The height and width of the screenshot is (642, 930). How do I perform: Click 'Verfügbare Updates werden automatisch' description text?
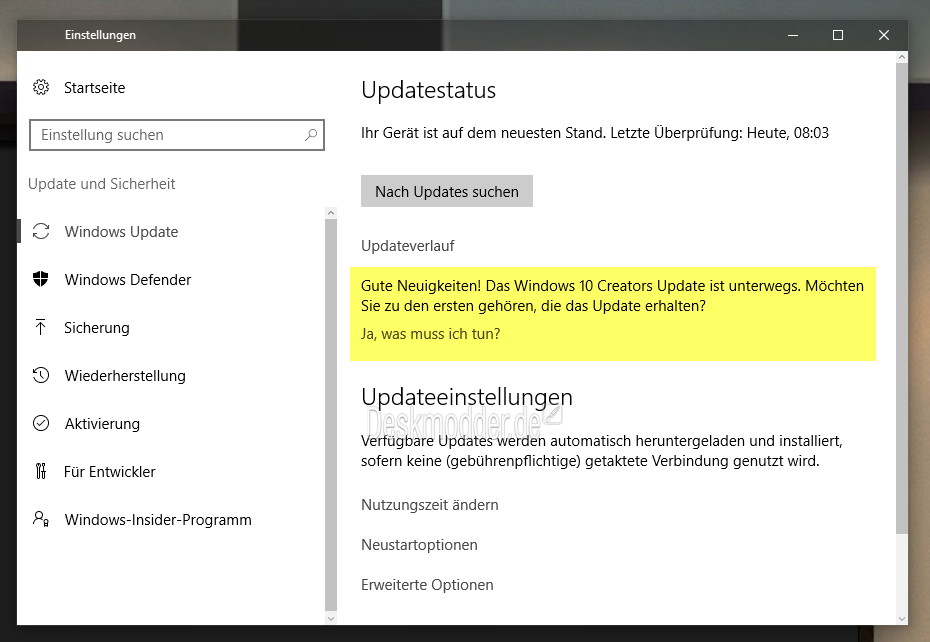click(x=601, y=451)
